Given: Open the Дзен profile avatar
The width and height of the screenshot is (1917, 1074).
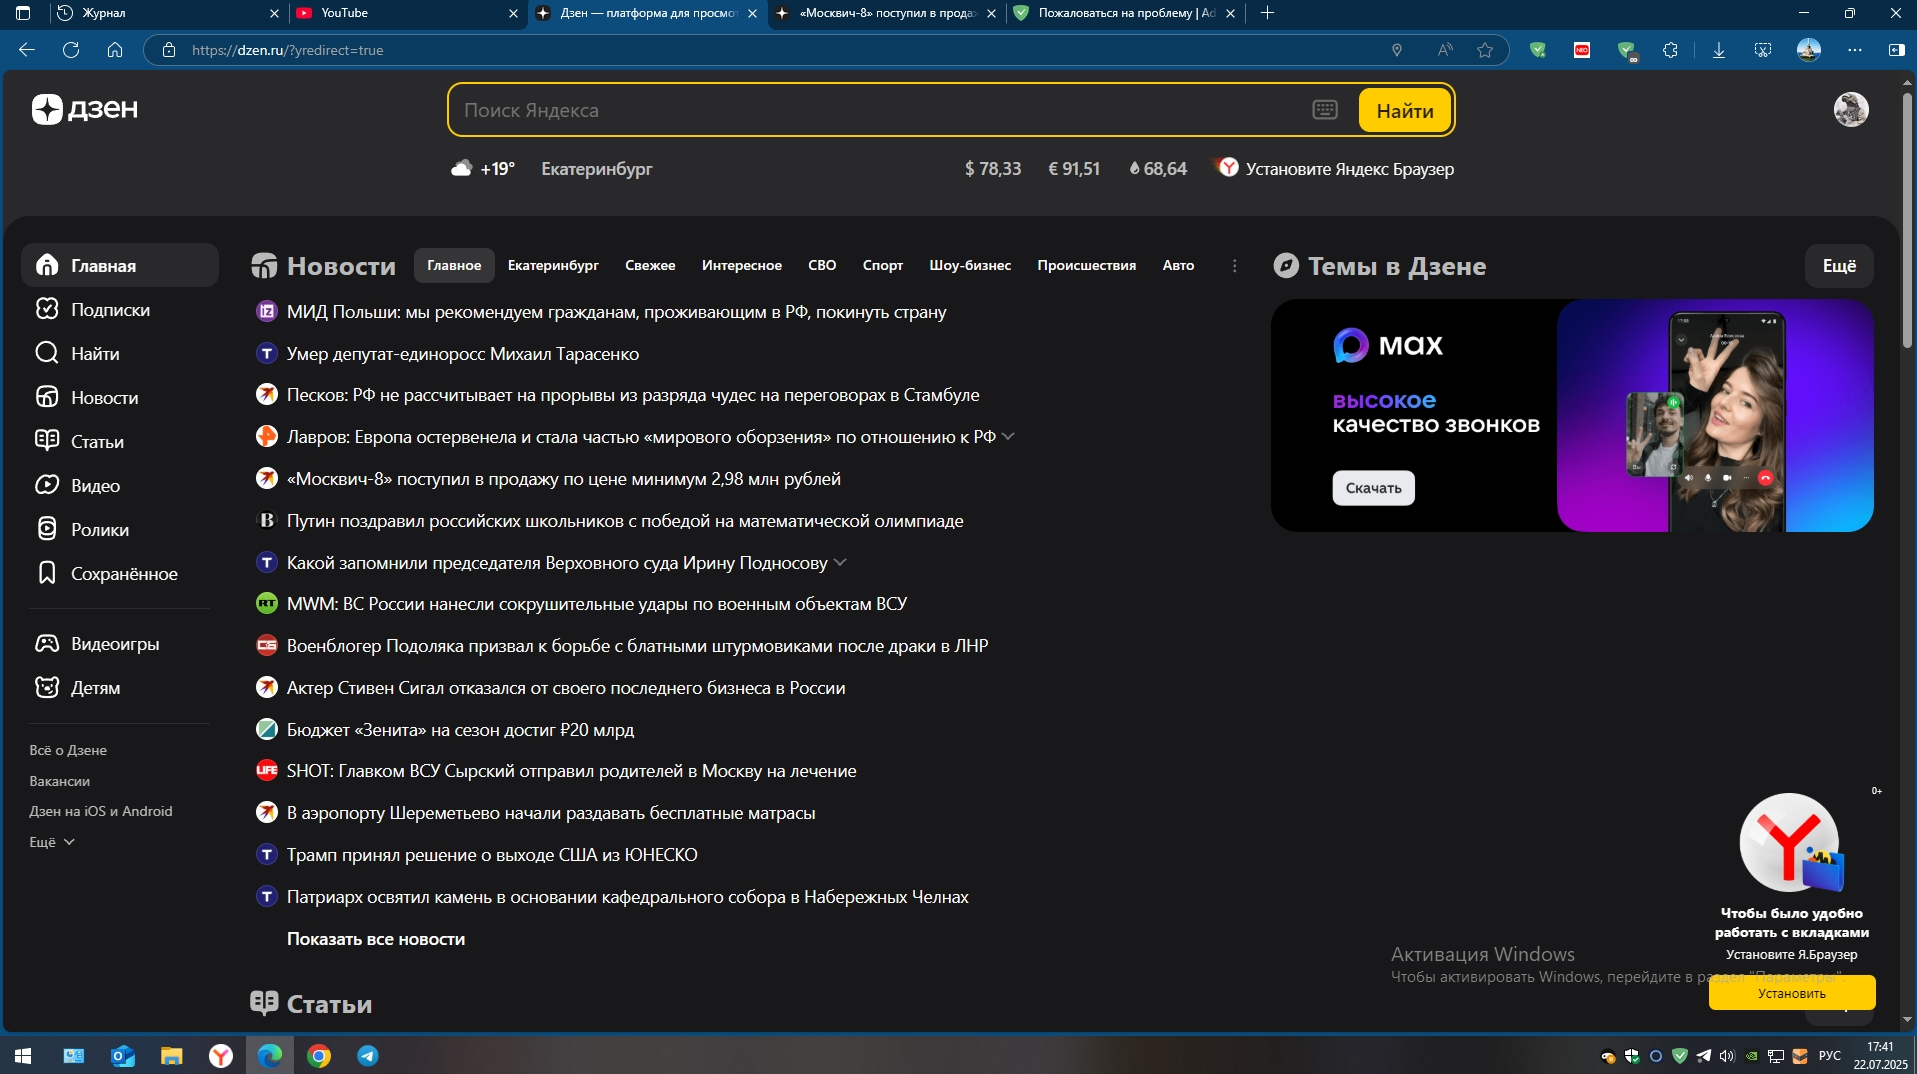Looking at the screenshot, I should (1850, 109).
